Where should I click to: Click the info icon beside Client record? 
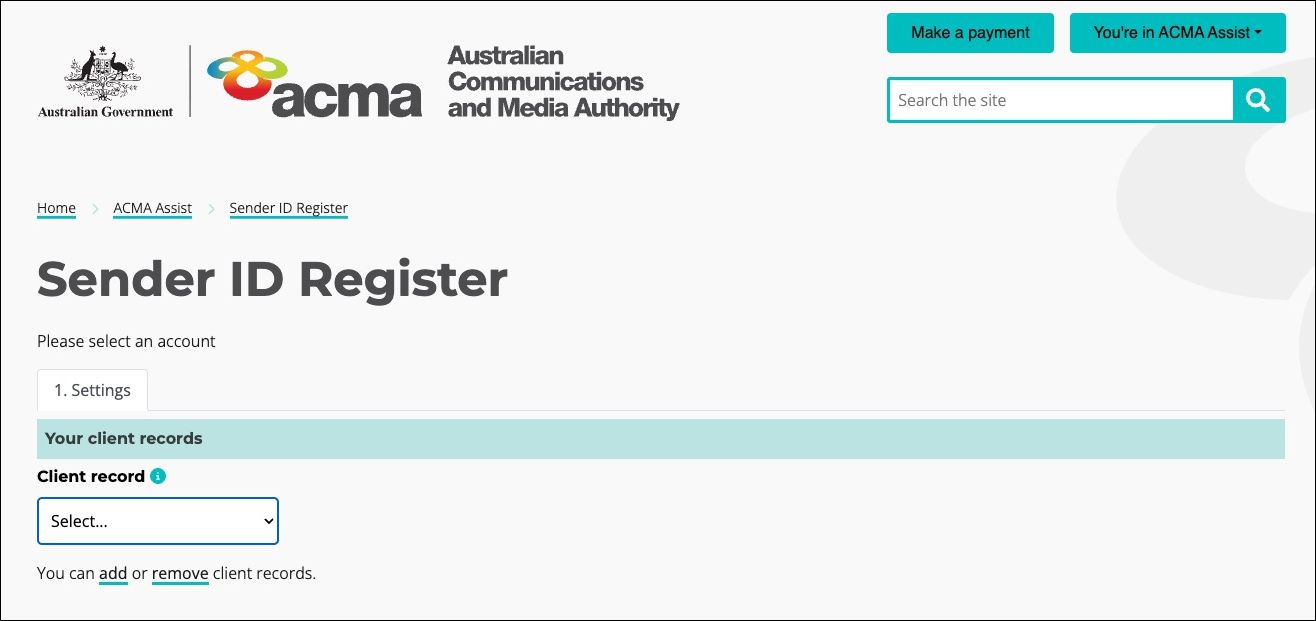click(x=157, y=476)
